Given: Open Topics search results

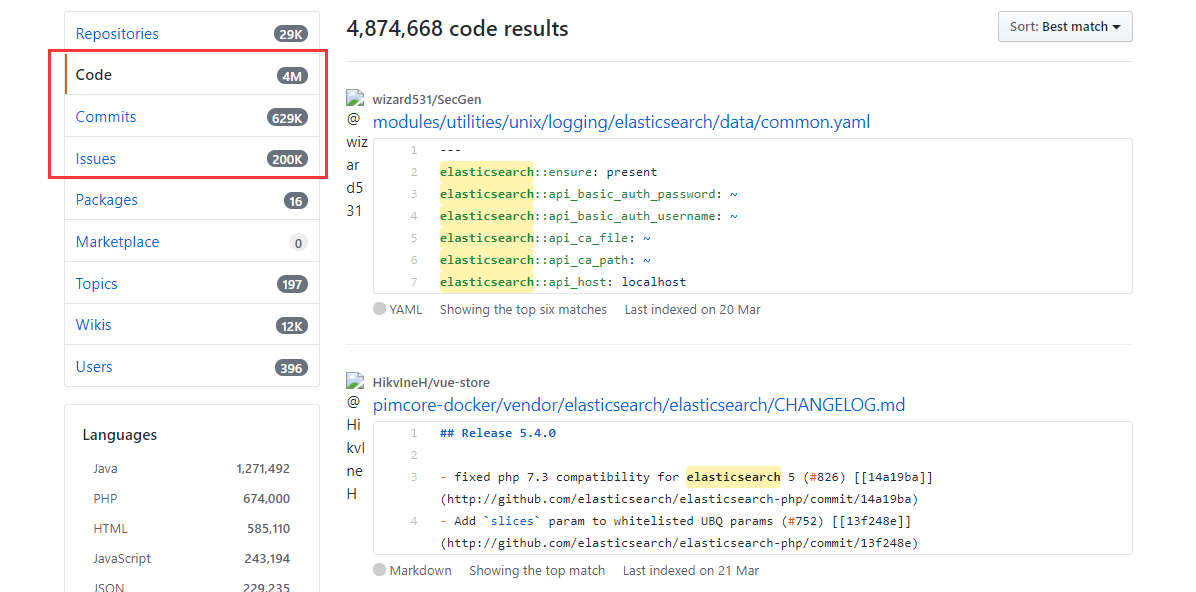Looking at the screenshot, I should [97, 284].
